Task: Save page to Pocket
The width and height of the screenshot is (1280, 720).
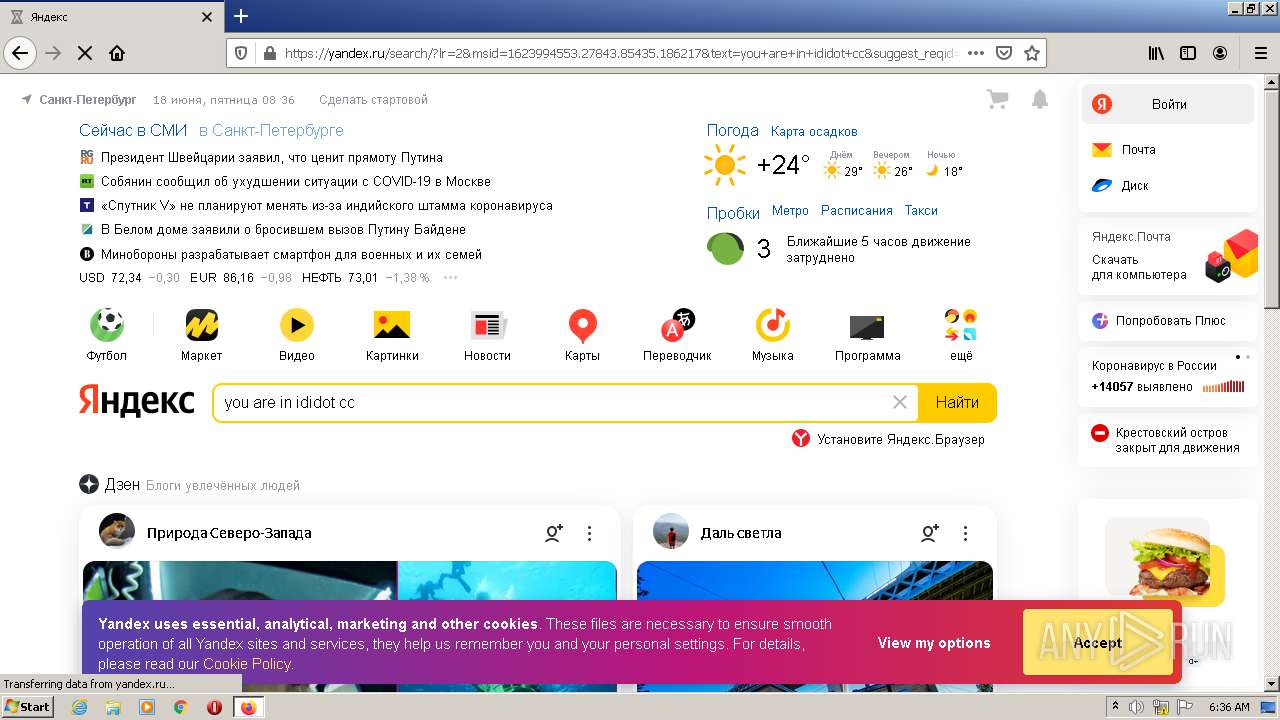Action: (1004, 53)
